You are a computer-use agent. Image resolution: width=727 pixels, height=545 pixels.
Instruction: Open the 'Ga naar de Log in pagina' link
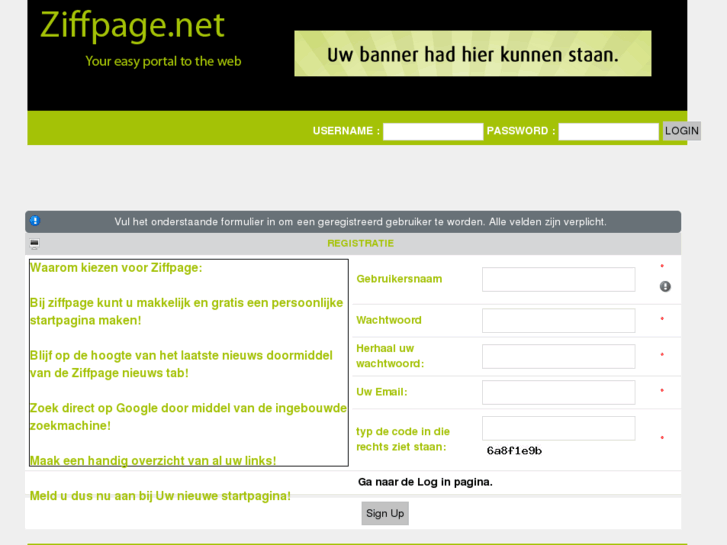[425, 482]
